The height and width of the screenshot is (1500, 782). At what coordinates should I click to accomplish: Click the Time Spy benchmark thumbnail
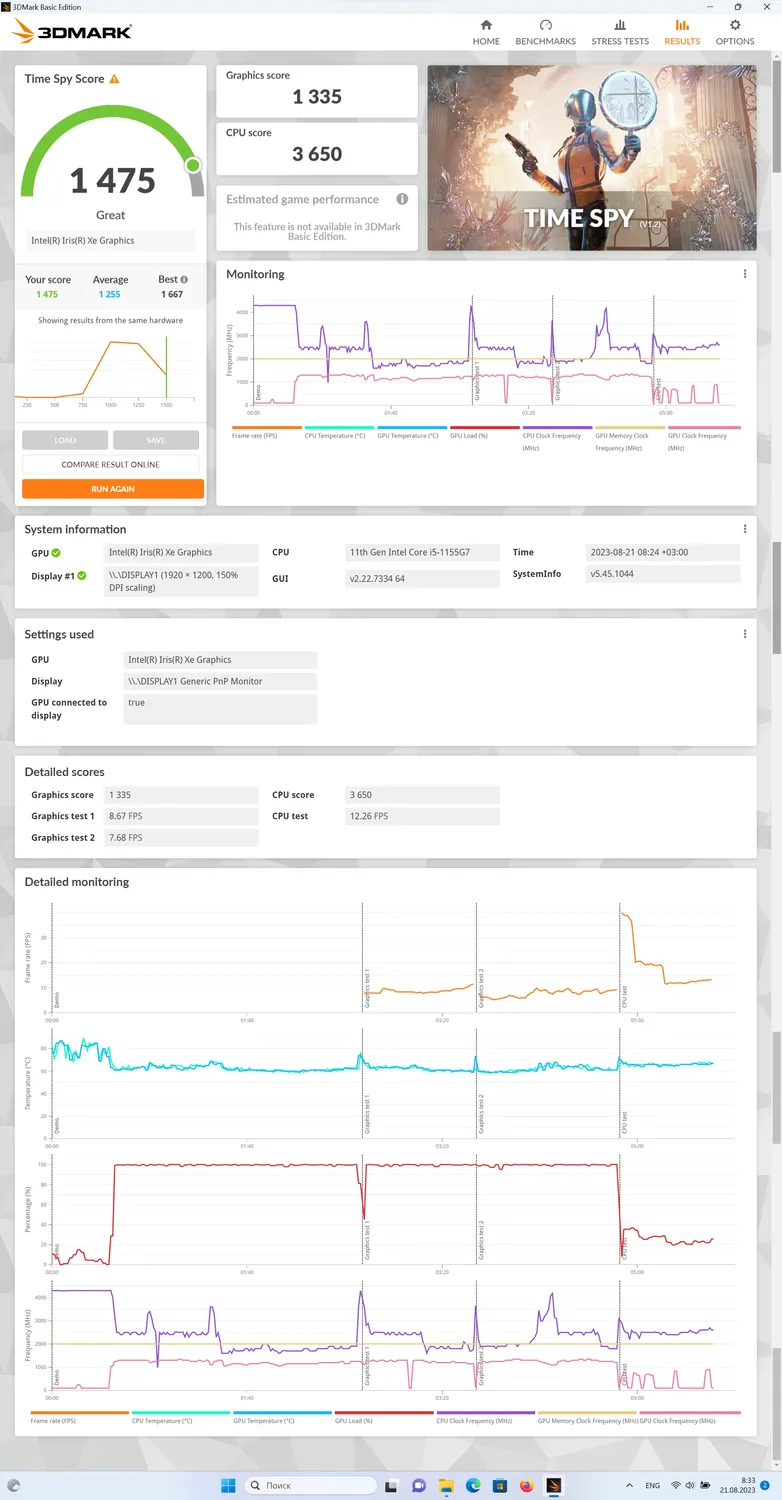click(591, 158)
